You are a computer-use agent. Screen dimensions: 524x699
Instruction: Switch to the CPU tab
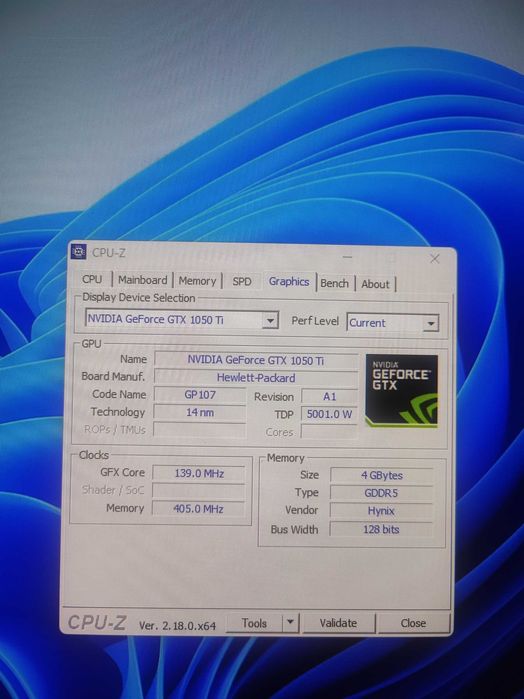click(92, 279)
